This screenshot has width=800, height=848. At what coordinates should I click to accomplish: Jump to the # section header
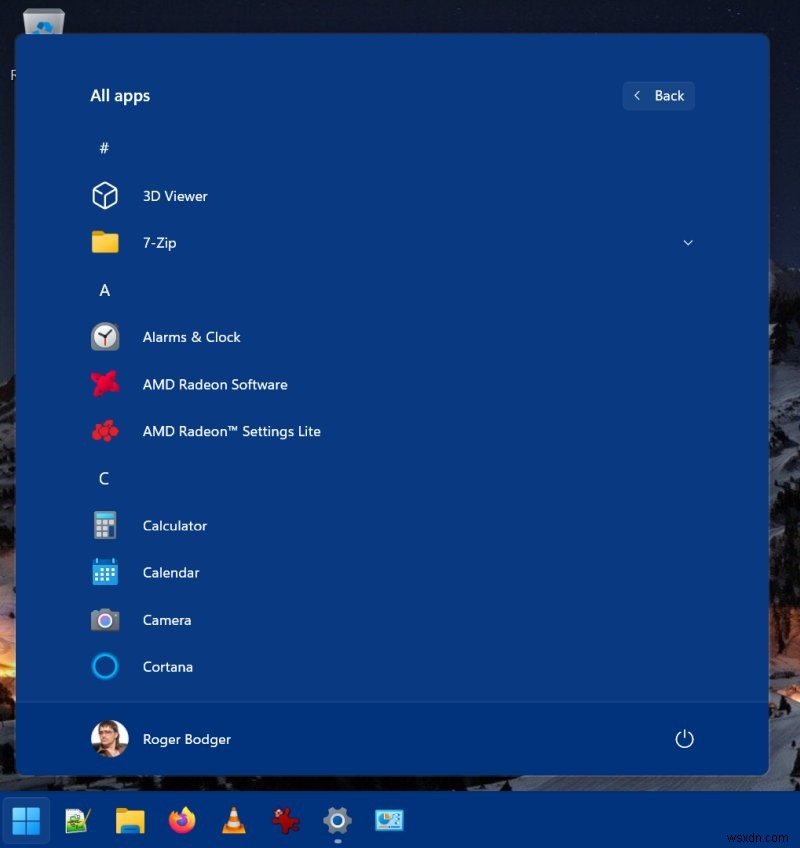point(104,148)
